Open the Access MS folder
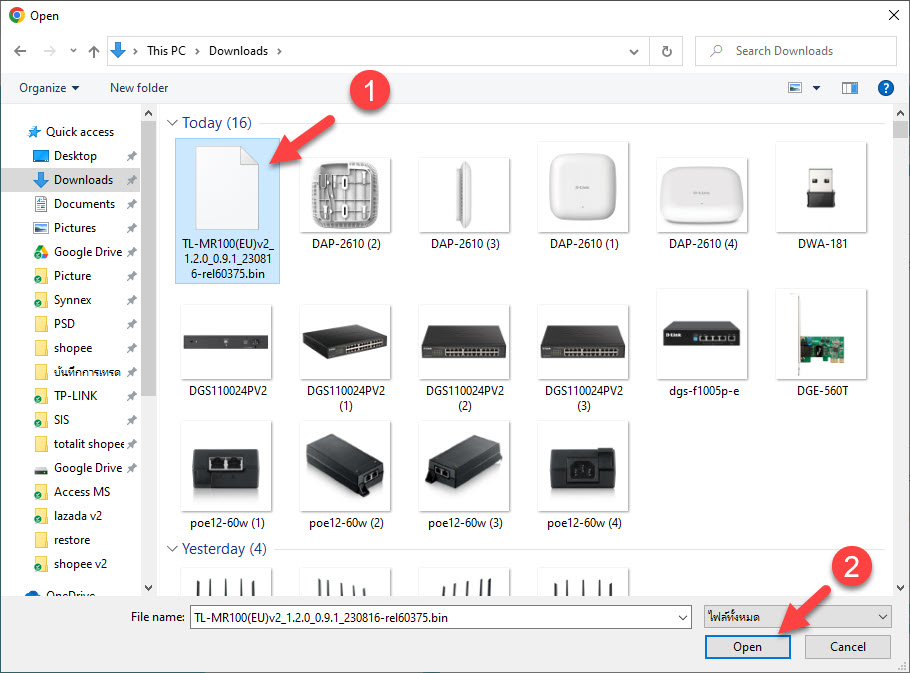 (81, 492)
